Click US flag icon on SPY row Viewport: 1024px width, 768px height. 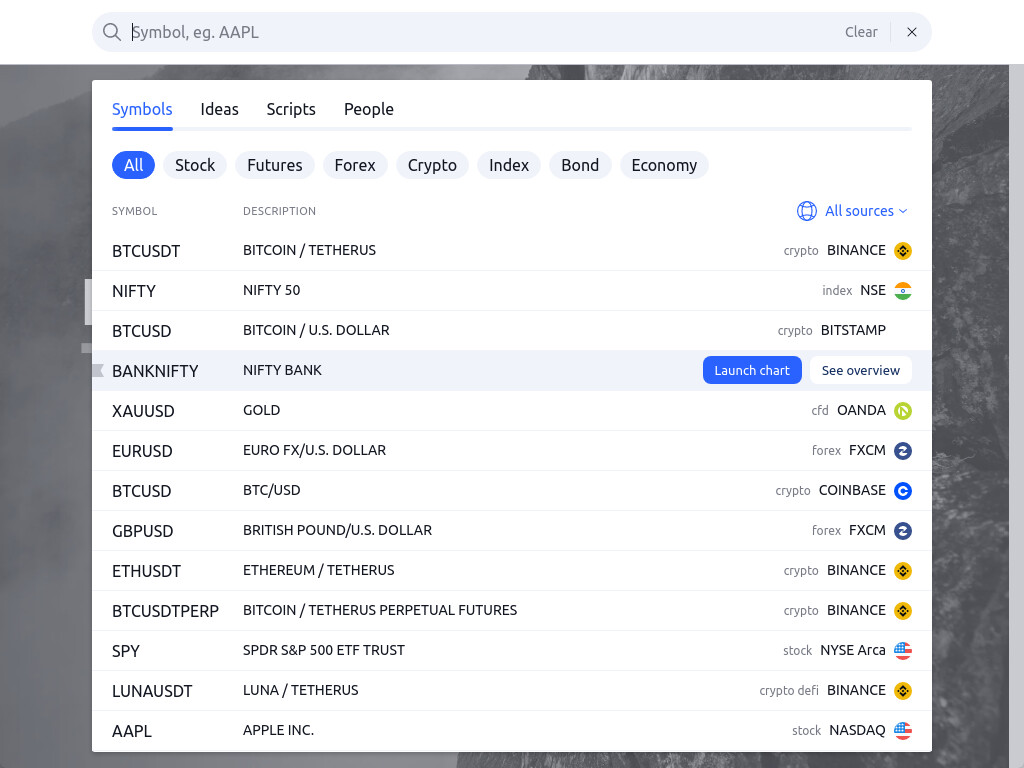[903, 650]
